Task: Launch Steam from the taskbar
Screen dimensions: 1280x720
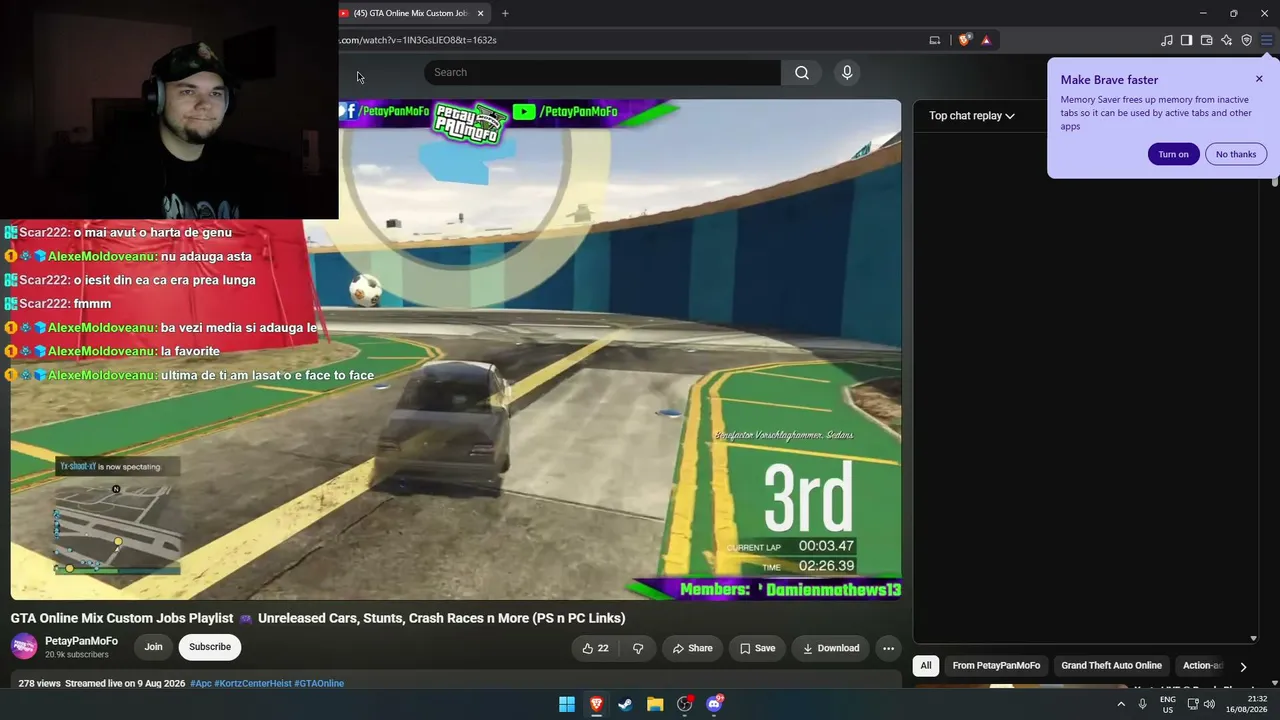Action: point(625,704)
